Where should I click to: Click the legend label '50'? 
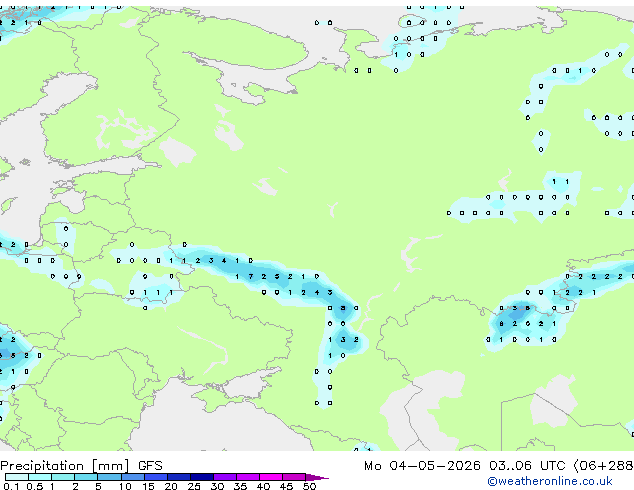(310, 486)
